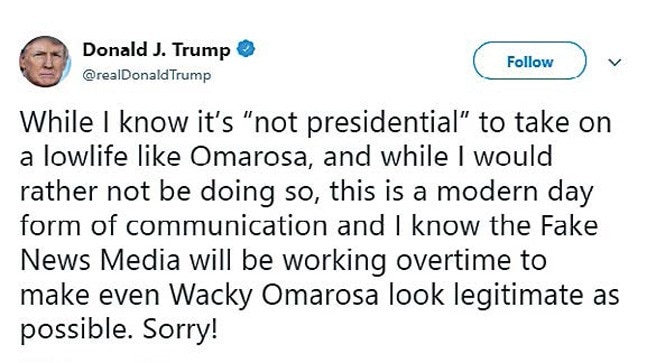Follow this account
Image resolution: width=647 pixels, height=363 pixels.
tap(530, 61)
